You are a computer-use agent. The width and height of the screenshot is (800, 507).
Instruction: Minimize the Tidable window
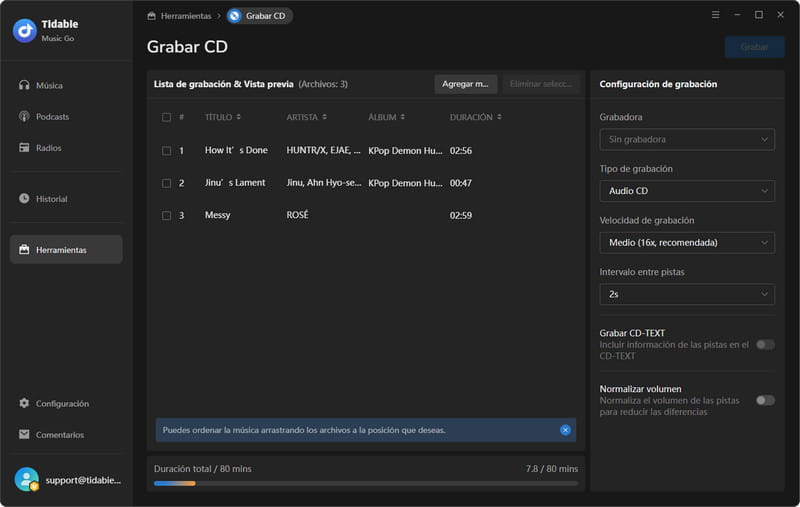[x=737, y=15]
